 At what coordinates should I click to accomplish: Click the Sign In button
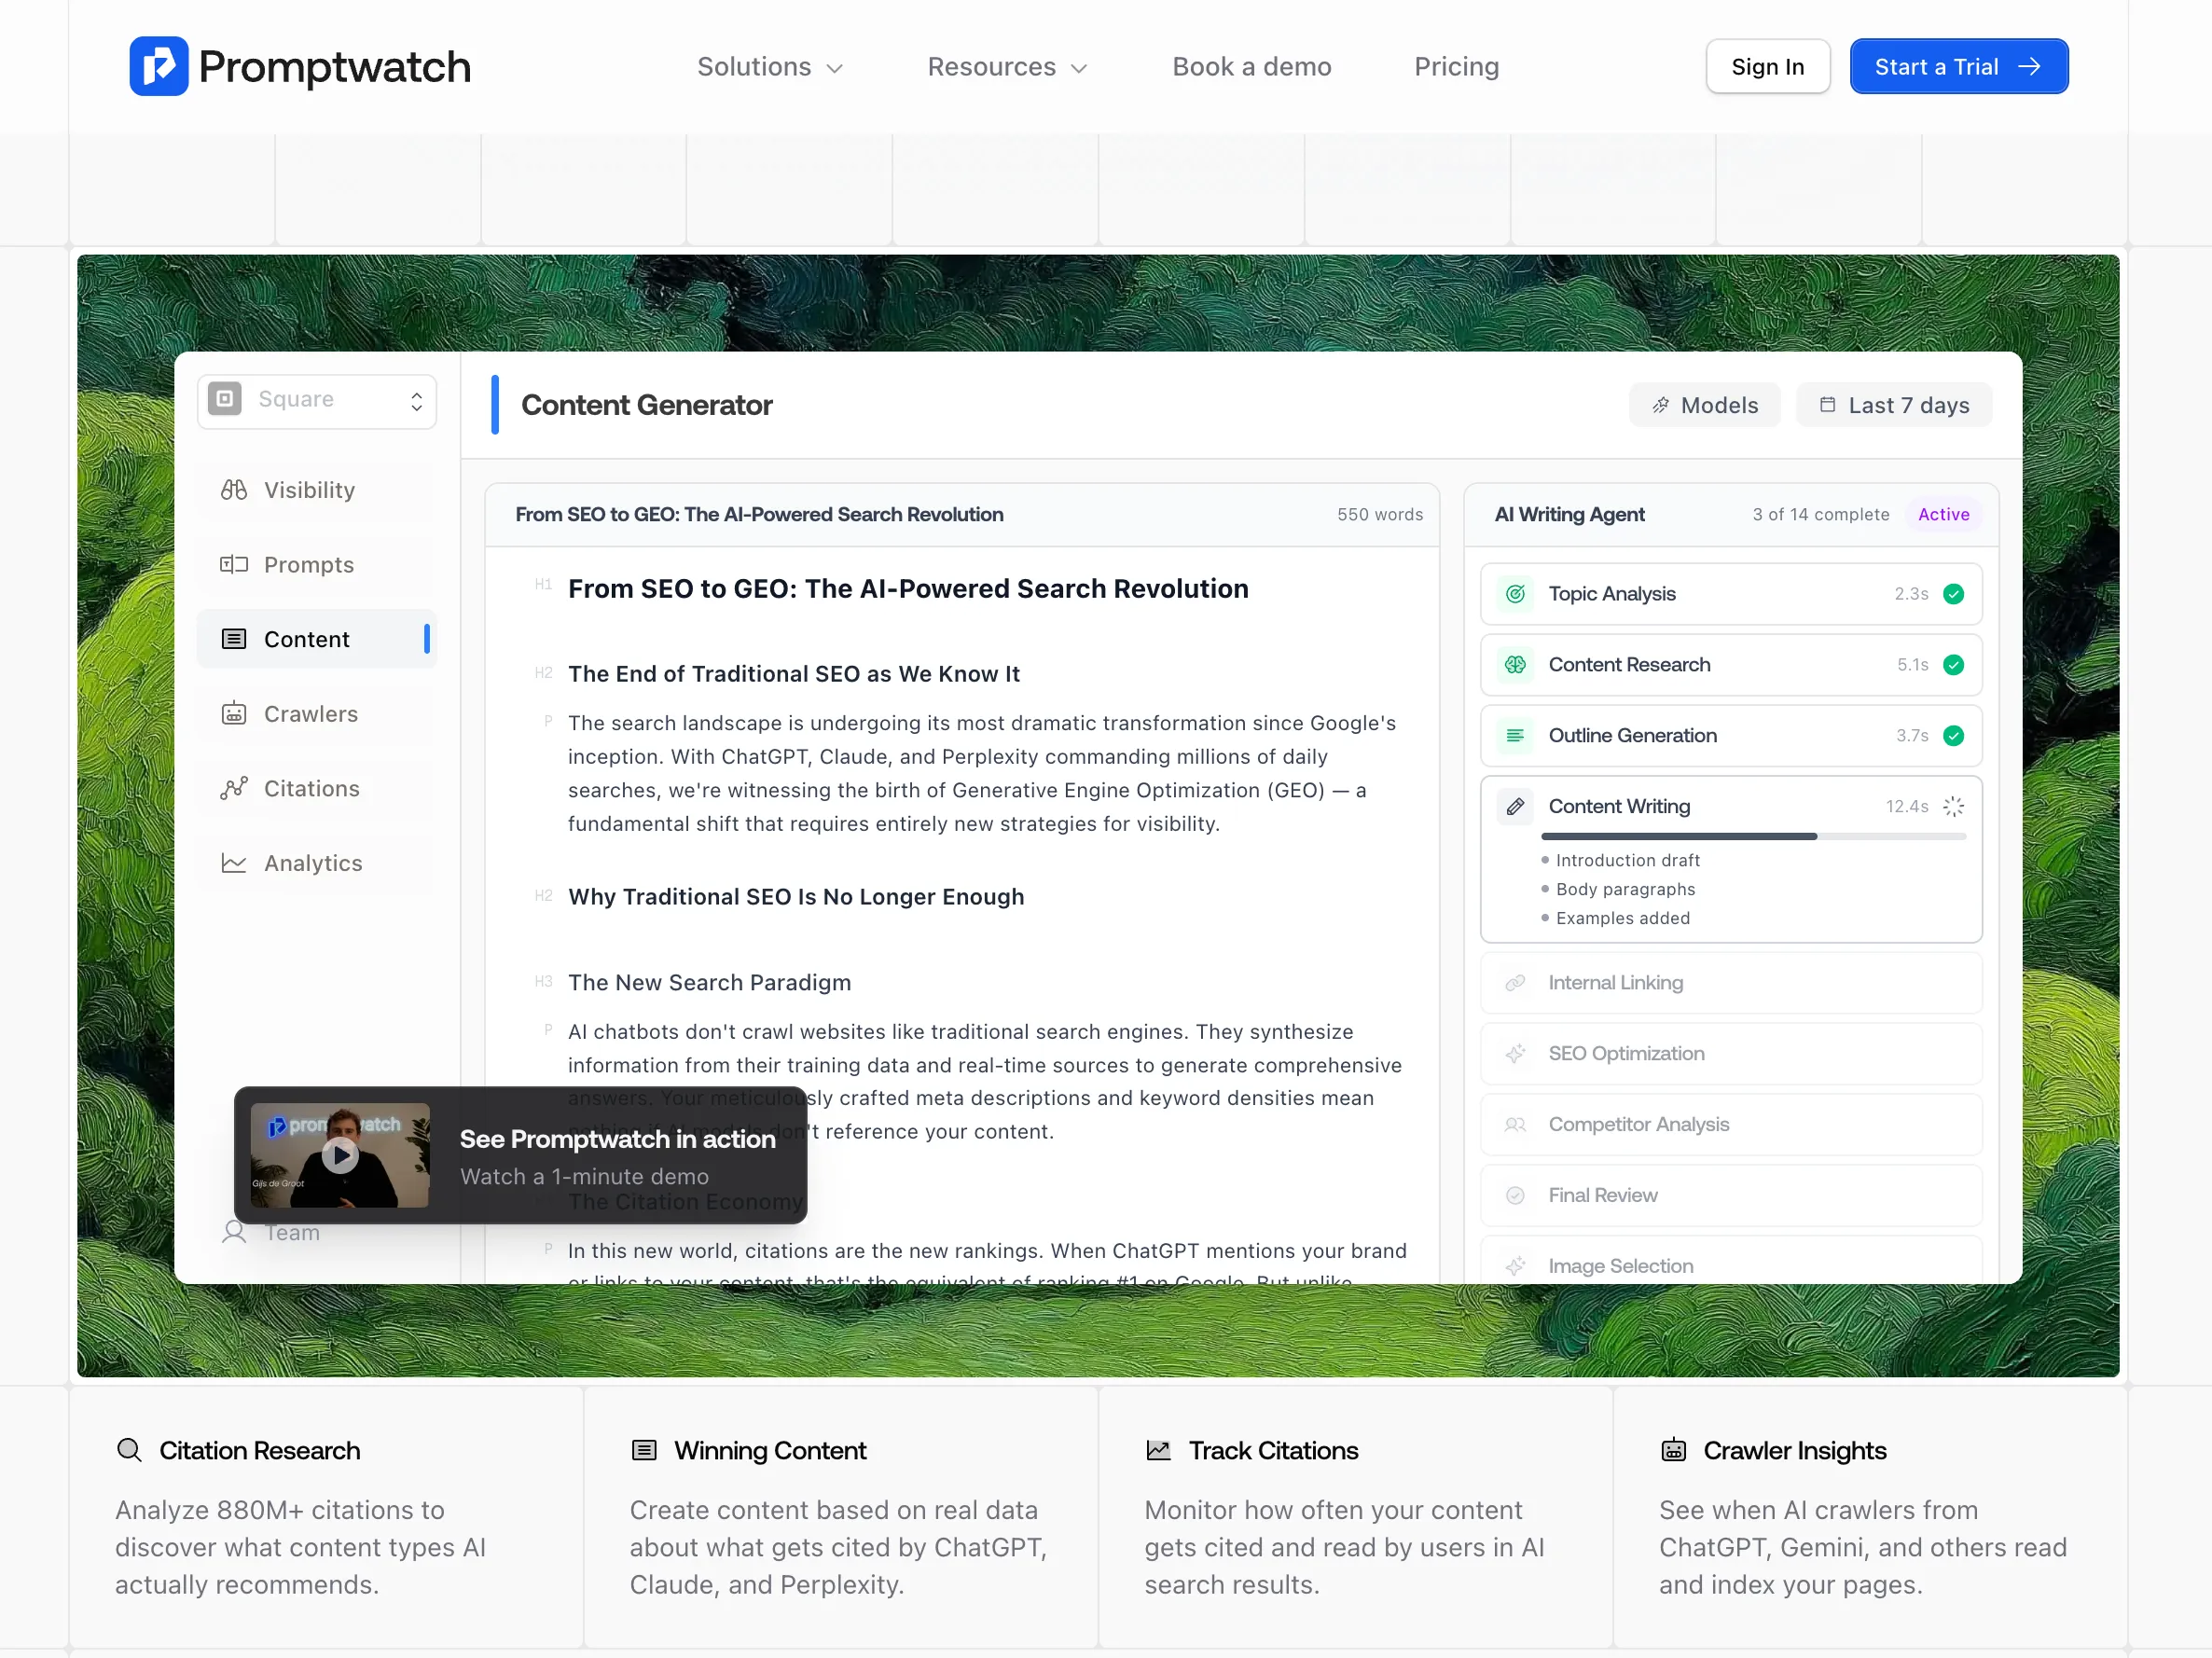[x=1767, y=67]
